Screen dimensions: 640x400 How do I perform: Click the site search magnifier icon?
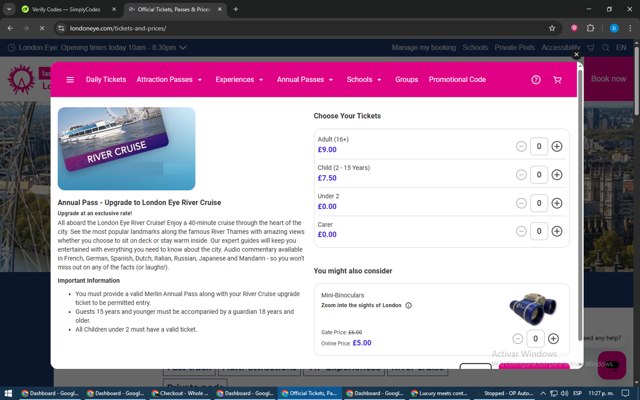606,48
